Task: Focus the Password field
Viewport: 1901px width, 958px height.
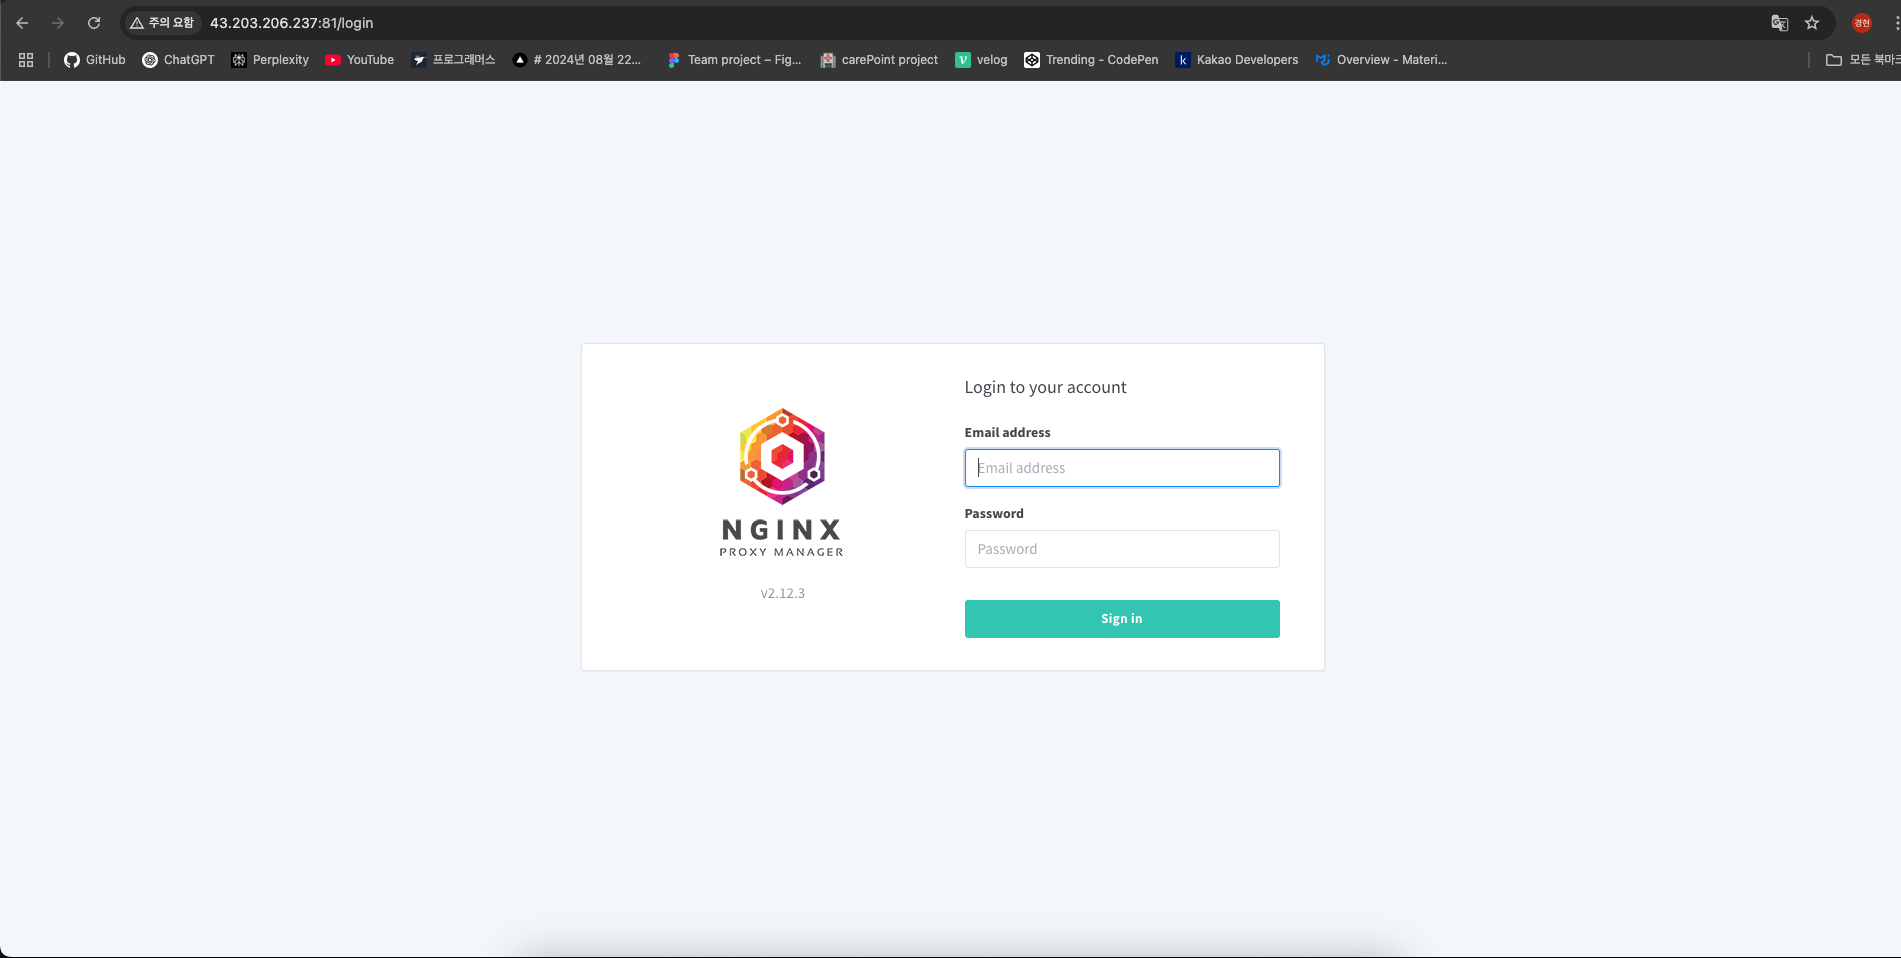Action: (x=1122, y=549)
